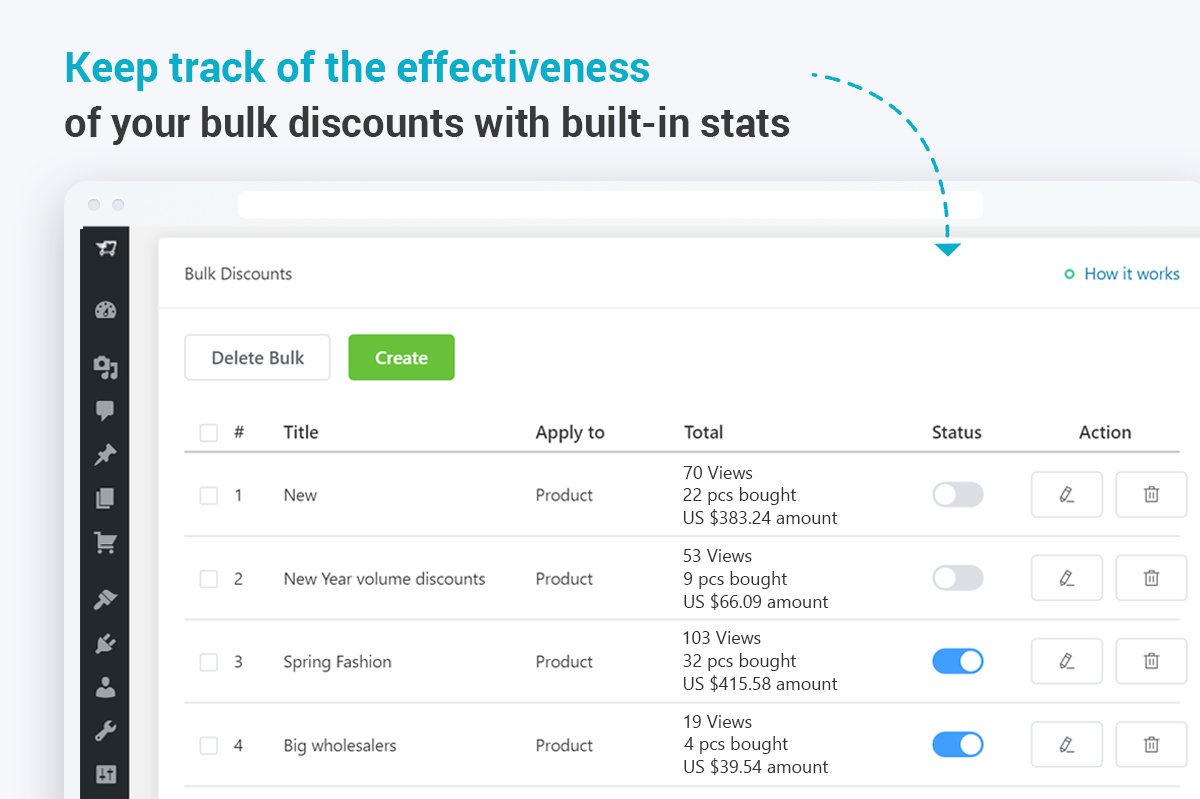Open the Pages icon in sidebar

[x=105, y=498]
